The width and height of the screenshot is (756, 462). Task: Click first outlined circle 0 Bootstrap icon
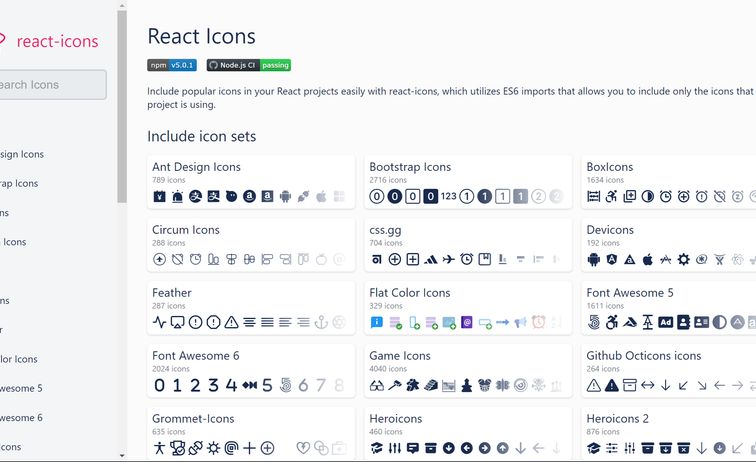(377, 196)
